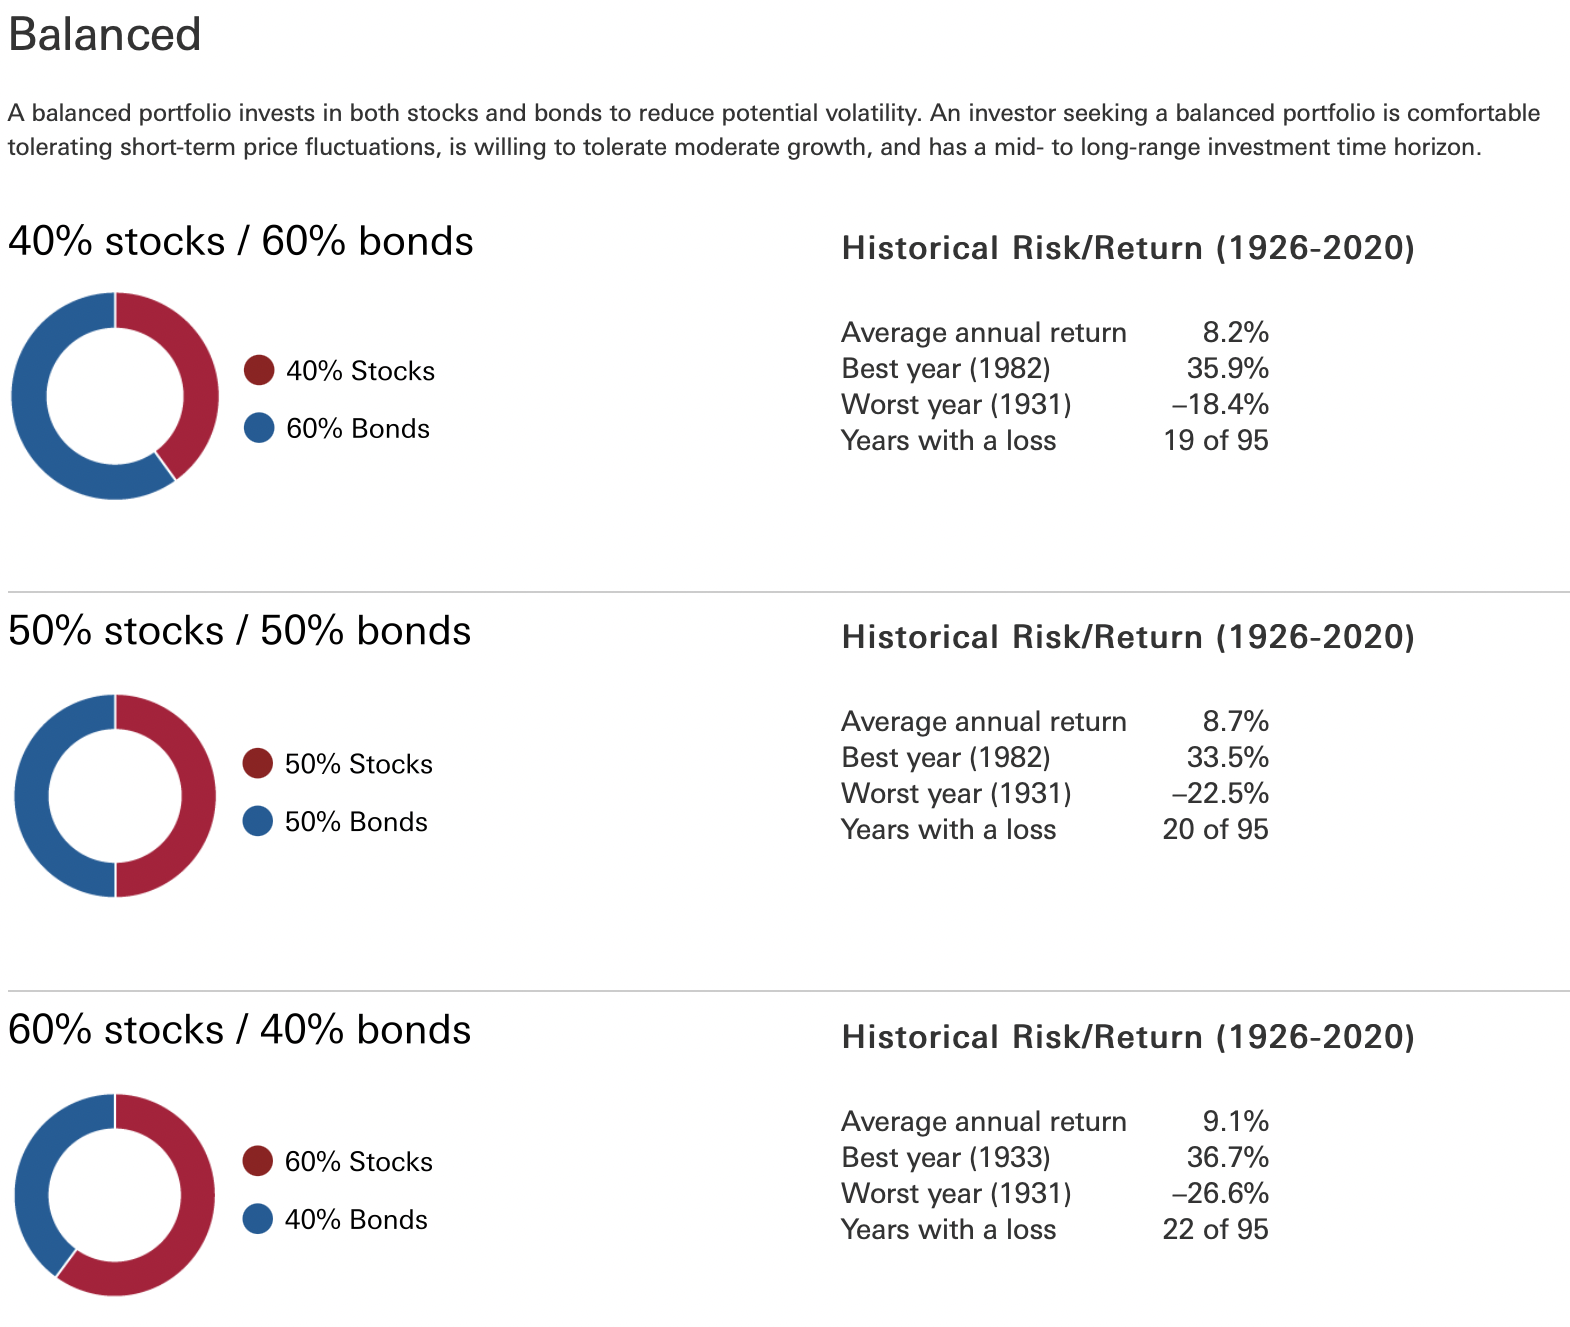Click the "60% stocks / 40% bonds" heading

coord(240,1030)
